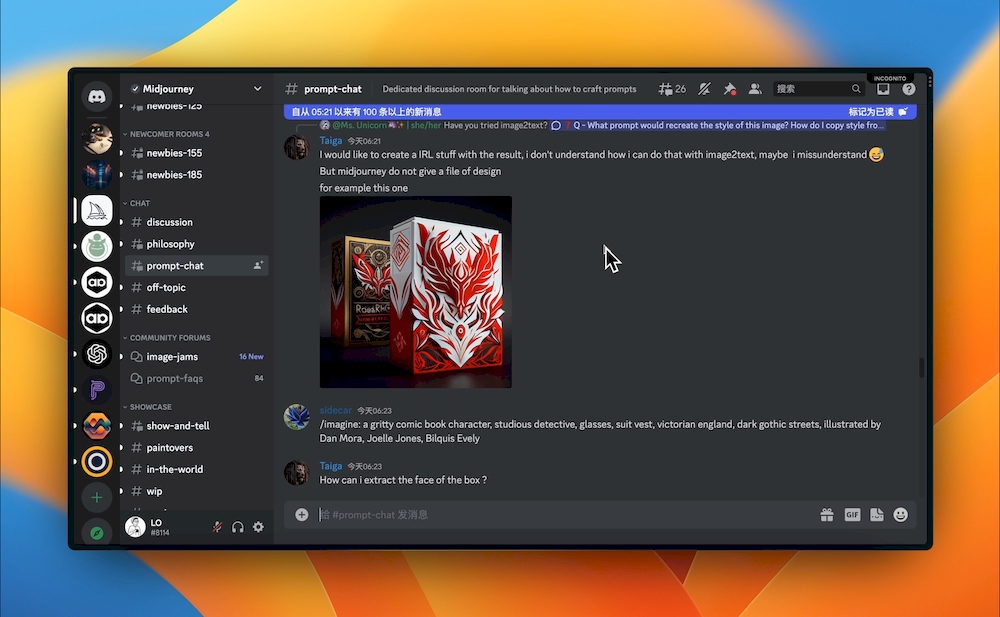Image resolution: width=1000 pixels, height=617 pixels.
Task: Visit the show-and-tell channel
Action: point(196,426)
